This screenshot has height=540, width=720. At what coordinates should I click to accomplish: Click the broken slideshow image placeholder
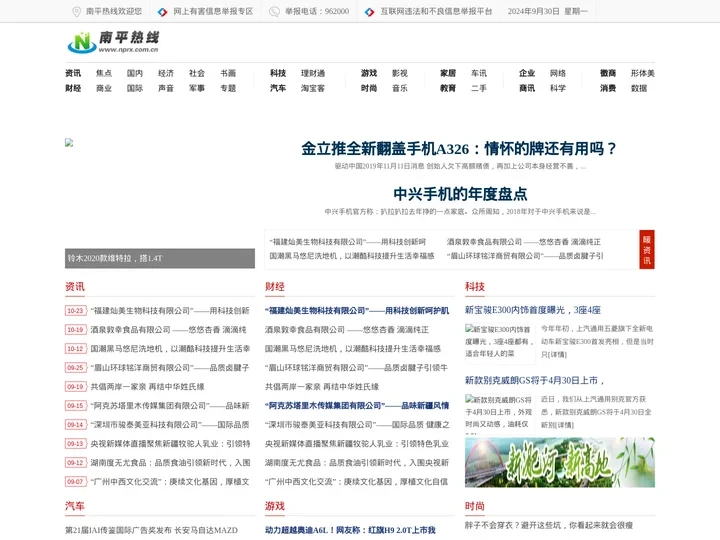pos(69,142)
